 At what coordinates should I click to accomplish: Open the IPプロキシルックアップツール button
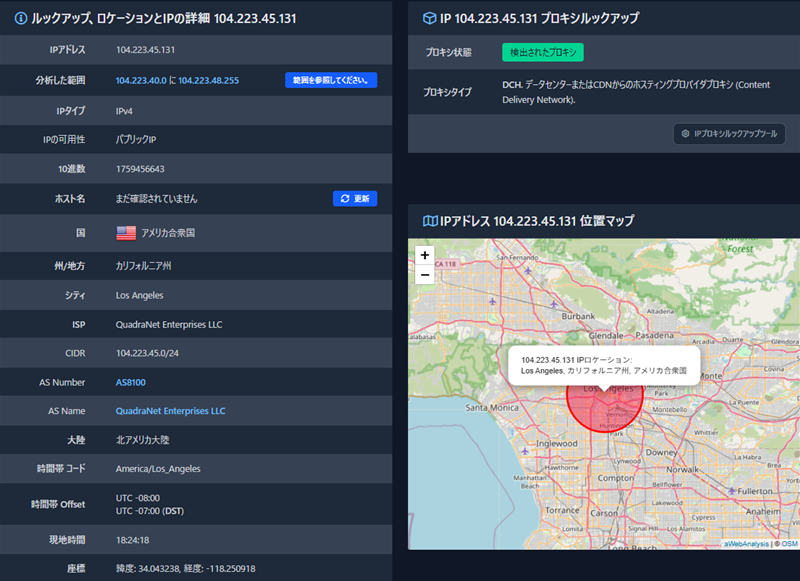[729, 134]
